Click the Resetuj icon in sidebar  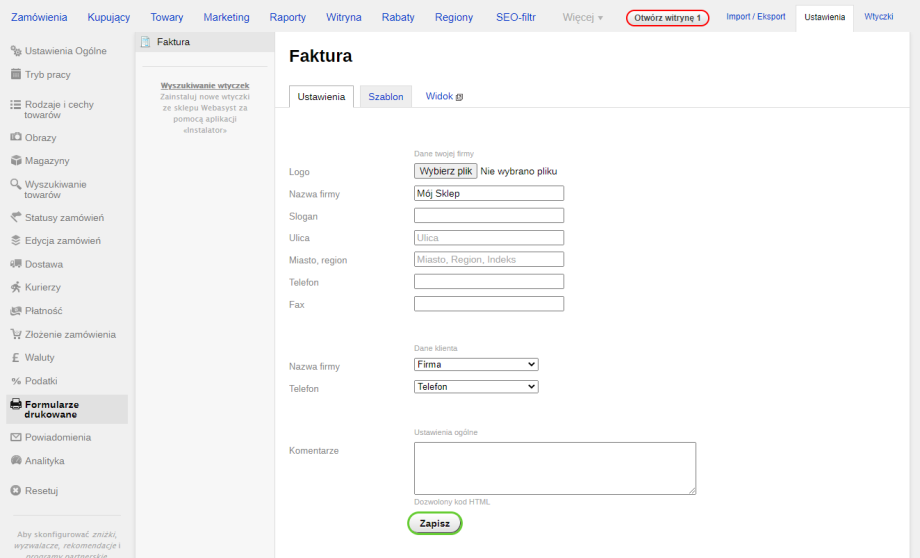point(16,490)
